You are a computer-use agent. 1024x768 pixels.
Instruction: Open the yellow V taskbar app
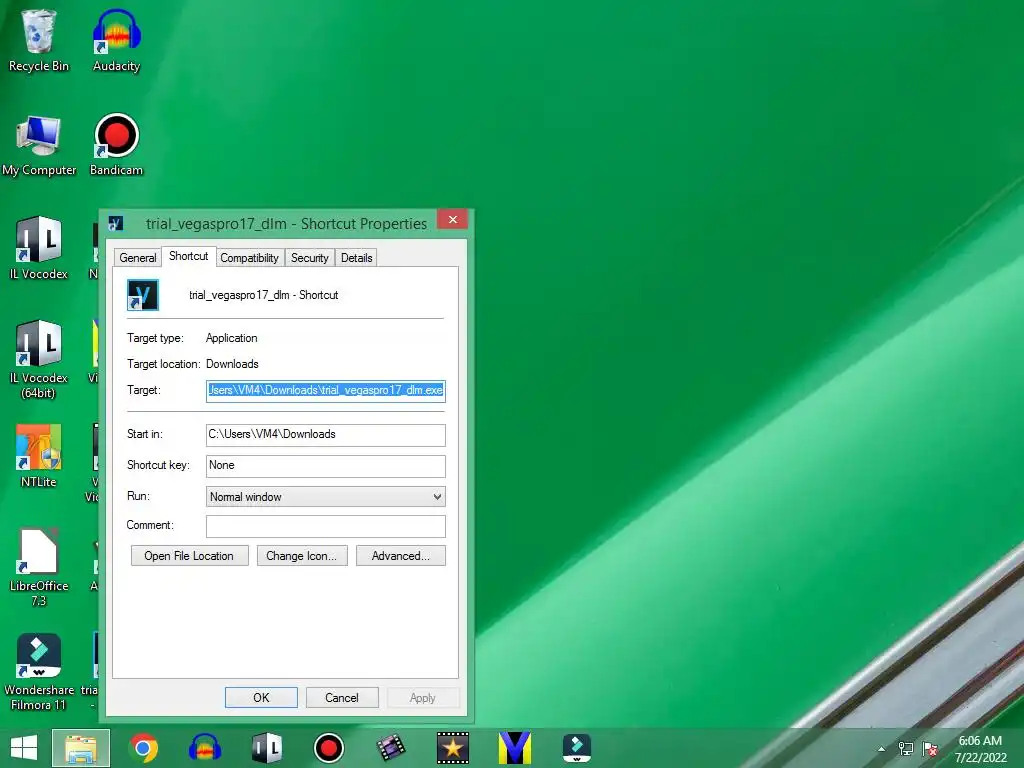click(515, 748)
